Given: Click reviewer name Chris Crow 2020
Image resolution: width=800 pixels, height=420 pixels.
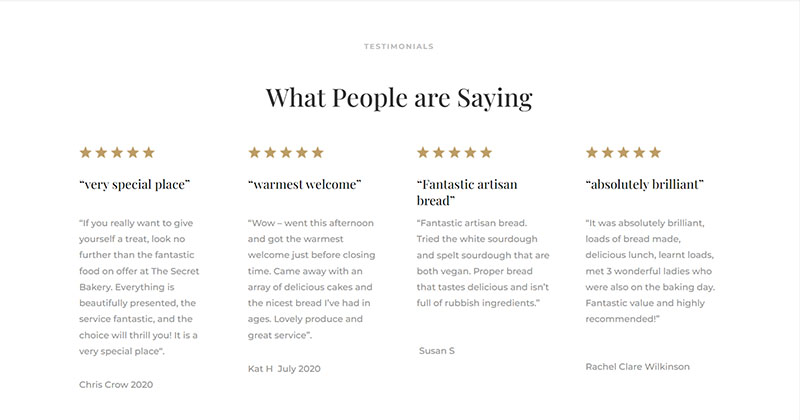Looking at the screenshot, I should pyautogui.click(x=116, y=384).
